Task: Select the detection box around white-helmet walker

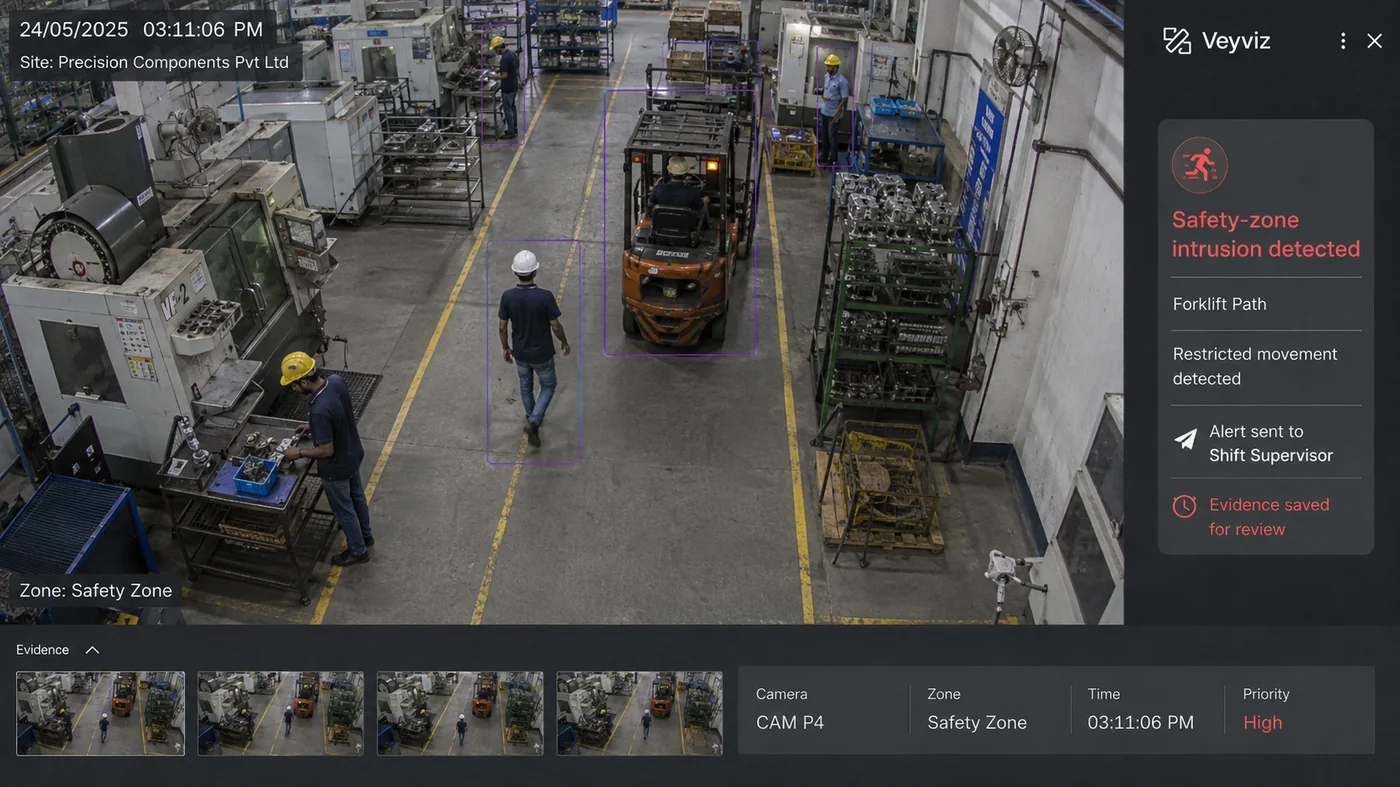Action: pyautogui.click(x=534, y=352)
